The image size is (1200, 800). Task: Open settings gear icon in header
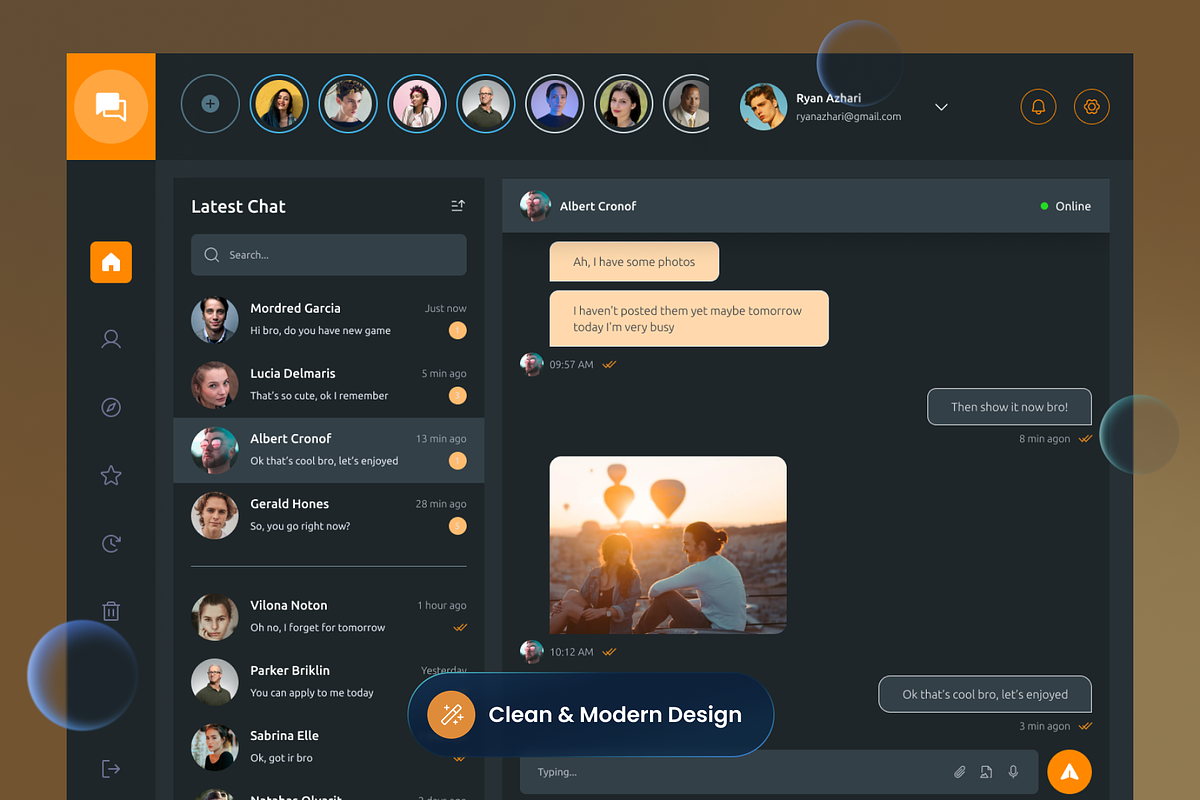coord(1092,106)
